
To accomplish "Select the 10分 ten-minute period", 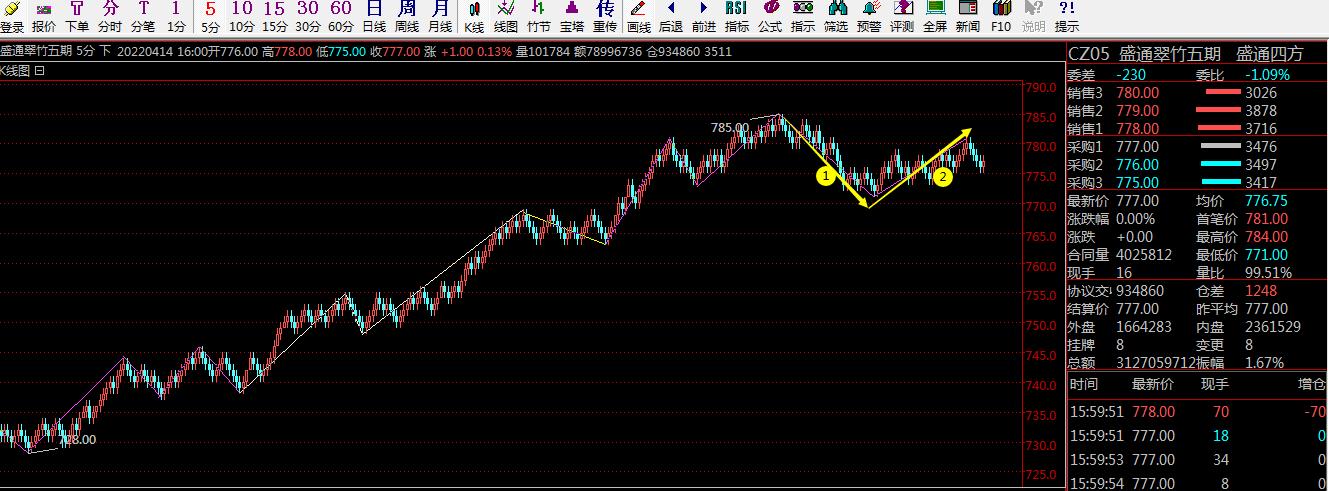I will [242, 17].
